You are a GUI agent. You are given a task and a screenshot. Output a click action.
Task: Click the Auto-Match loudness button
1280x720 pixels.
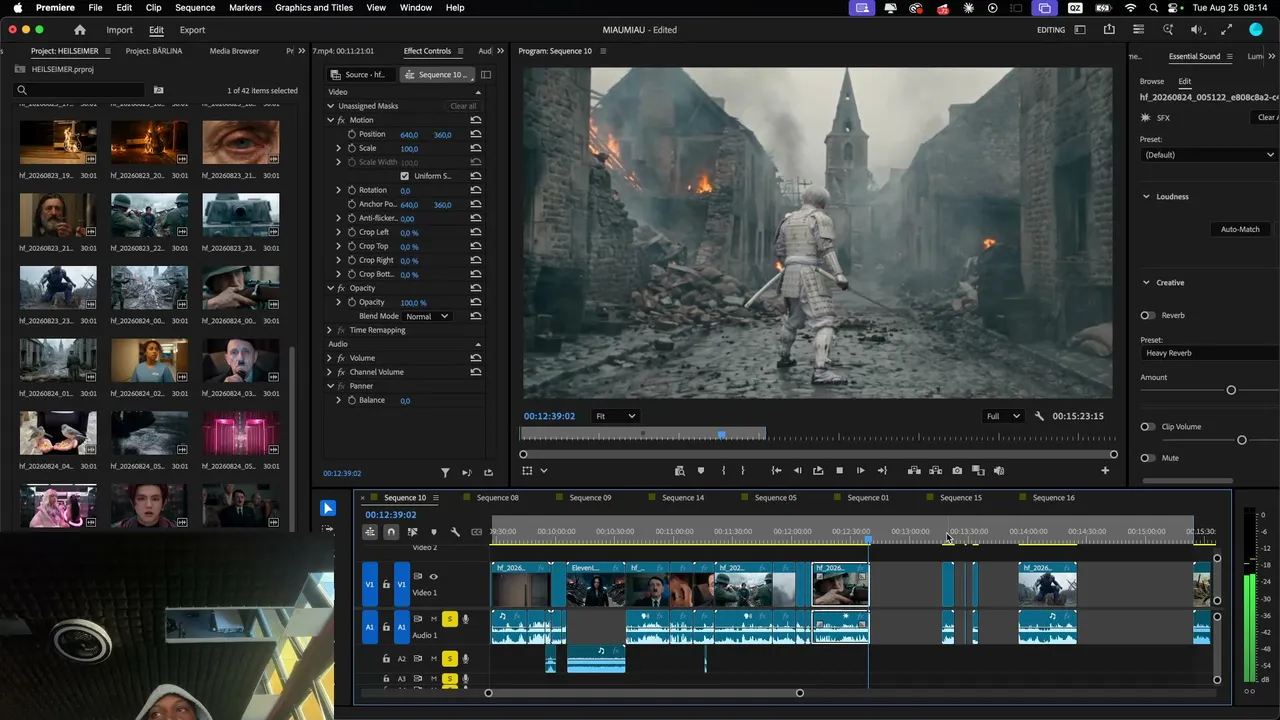tap(1240, 229)
